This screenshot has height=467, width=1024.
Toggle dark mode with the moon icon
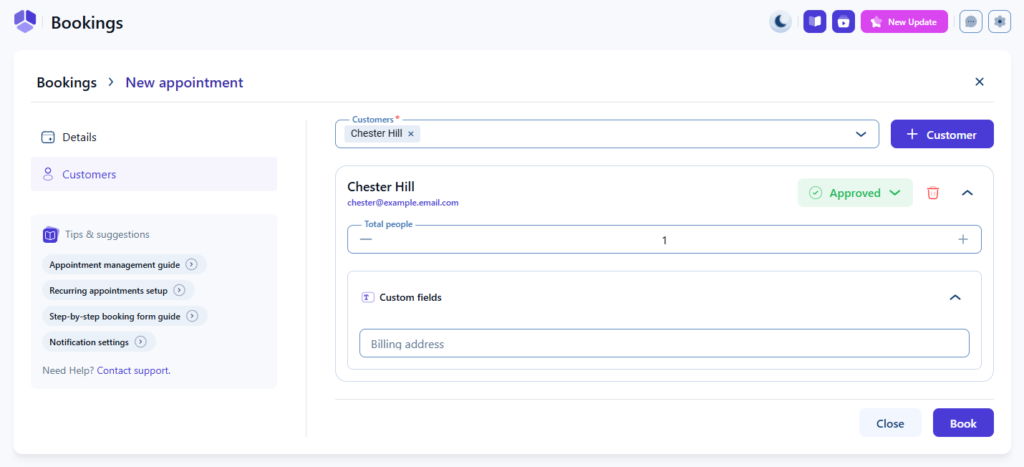780,21
